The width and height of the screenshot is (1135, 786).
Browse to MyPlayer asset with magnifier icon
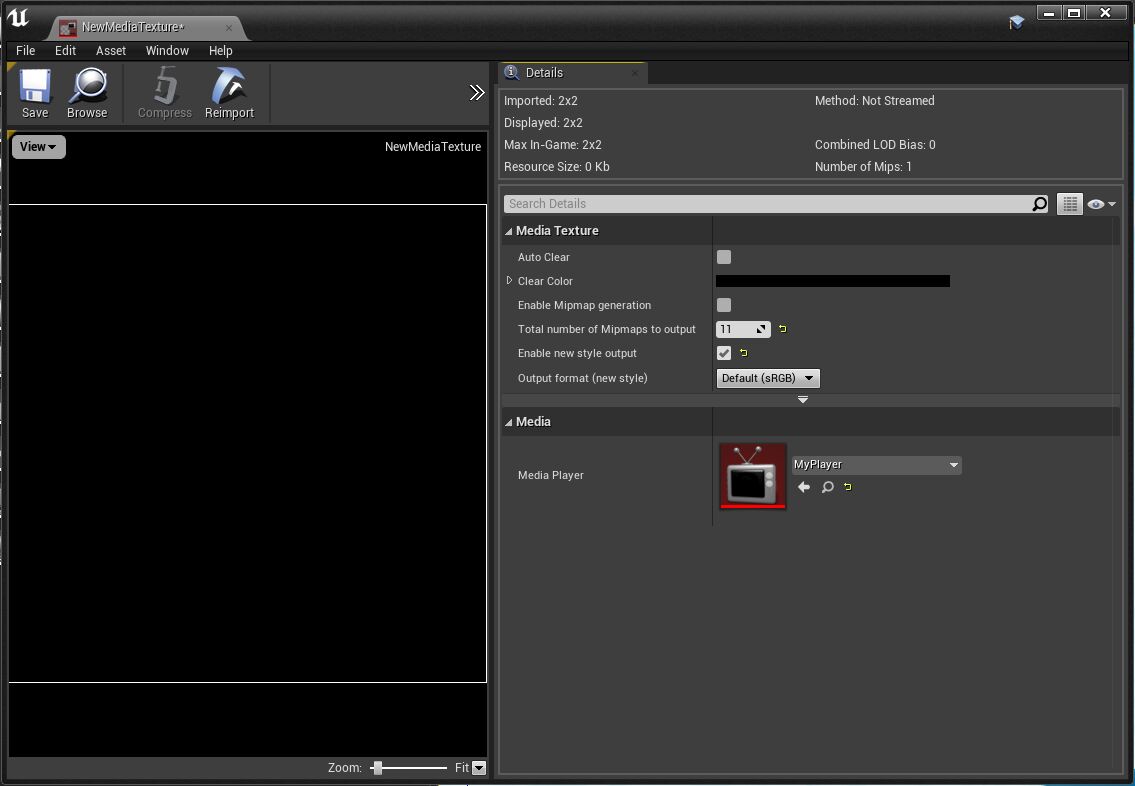(x=827, y=487)
